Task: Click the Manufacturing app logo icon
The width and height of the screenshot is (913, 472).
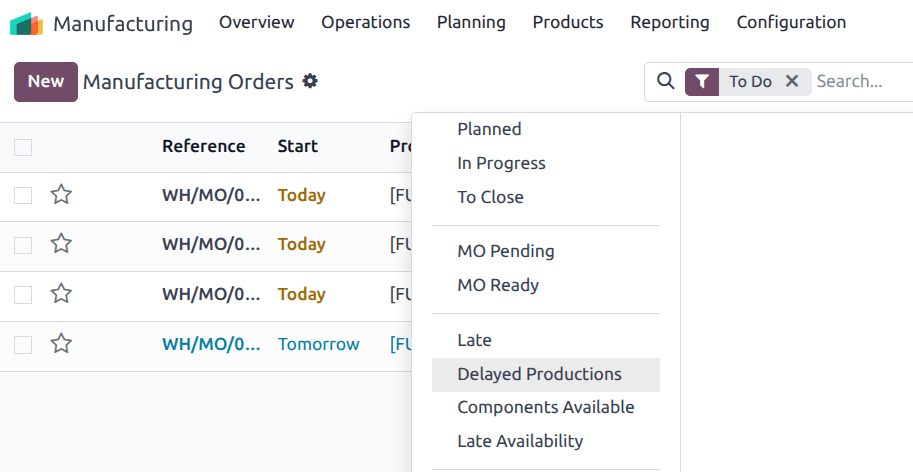Action: (x=27, y=23)
